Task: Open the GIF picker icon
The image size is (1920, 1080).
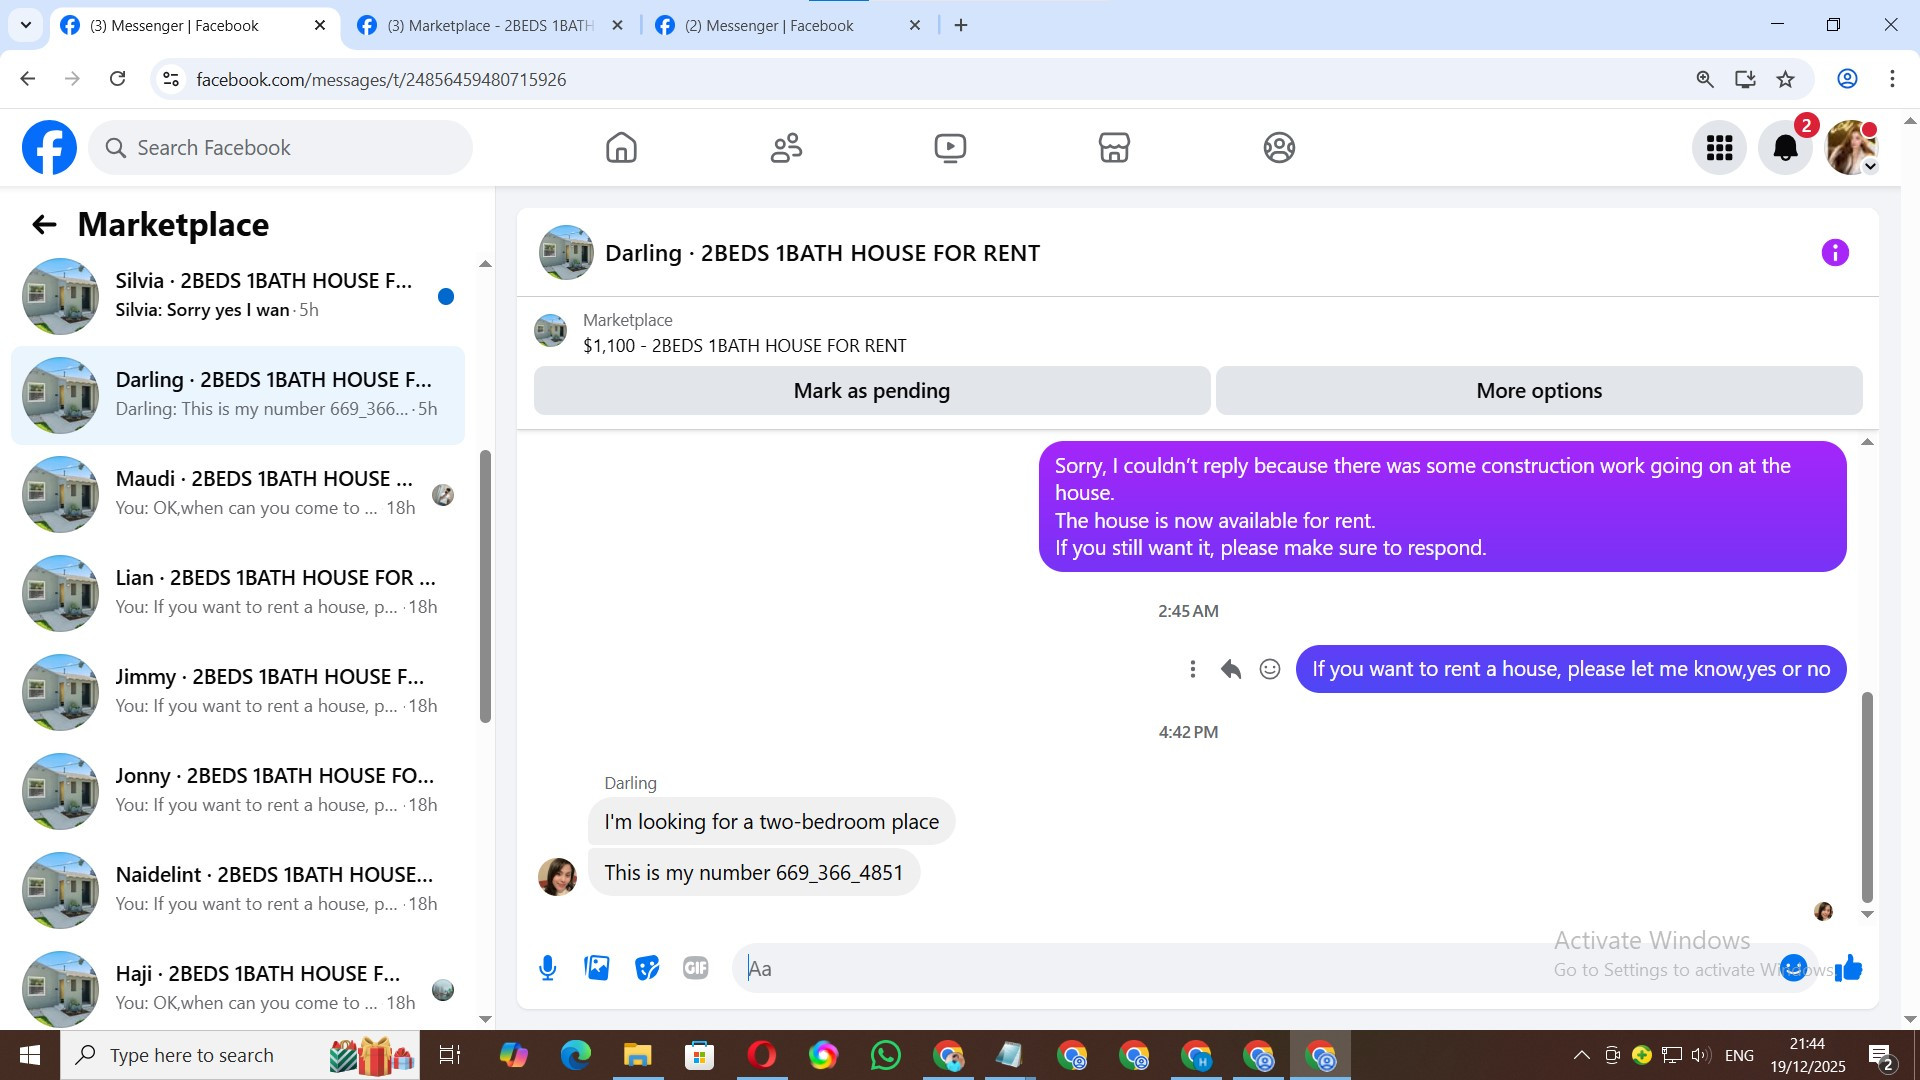Action: pos(695,968)
